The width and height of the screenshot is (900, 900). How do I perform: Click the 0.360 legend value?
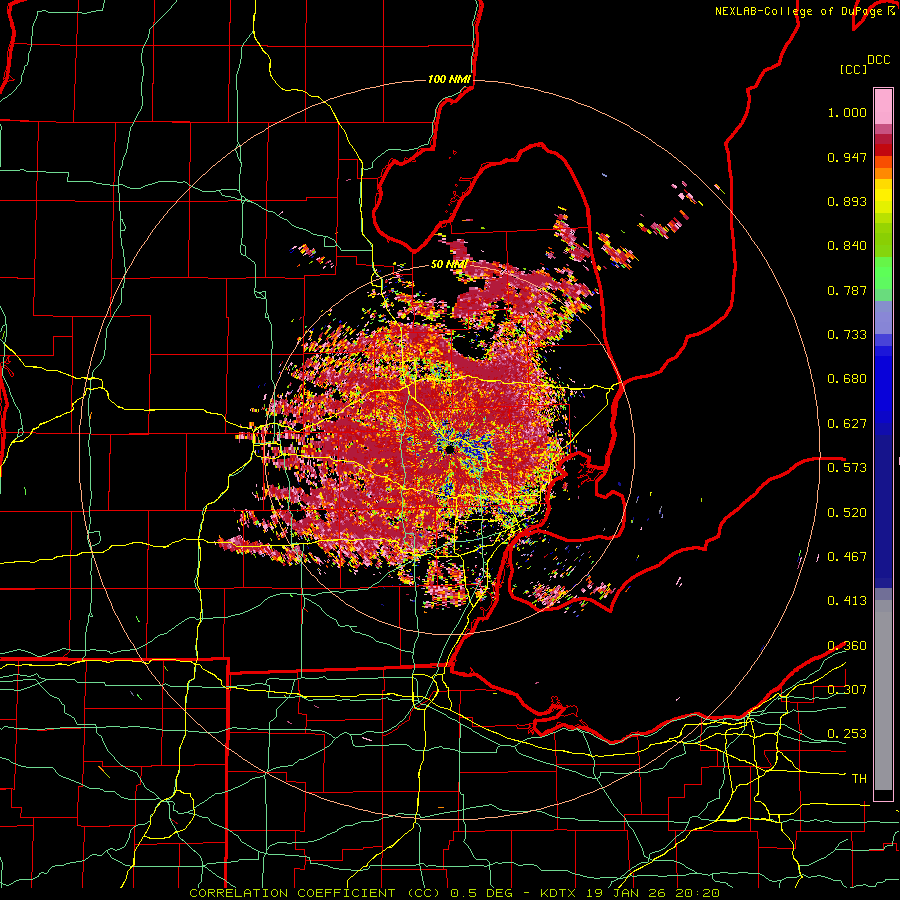pos(847,646)
